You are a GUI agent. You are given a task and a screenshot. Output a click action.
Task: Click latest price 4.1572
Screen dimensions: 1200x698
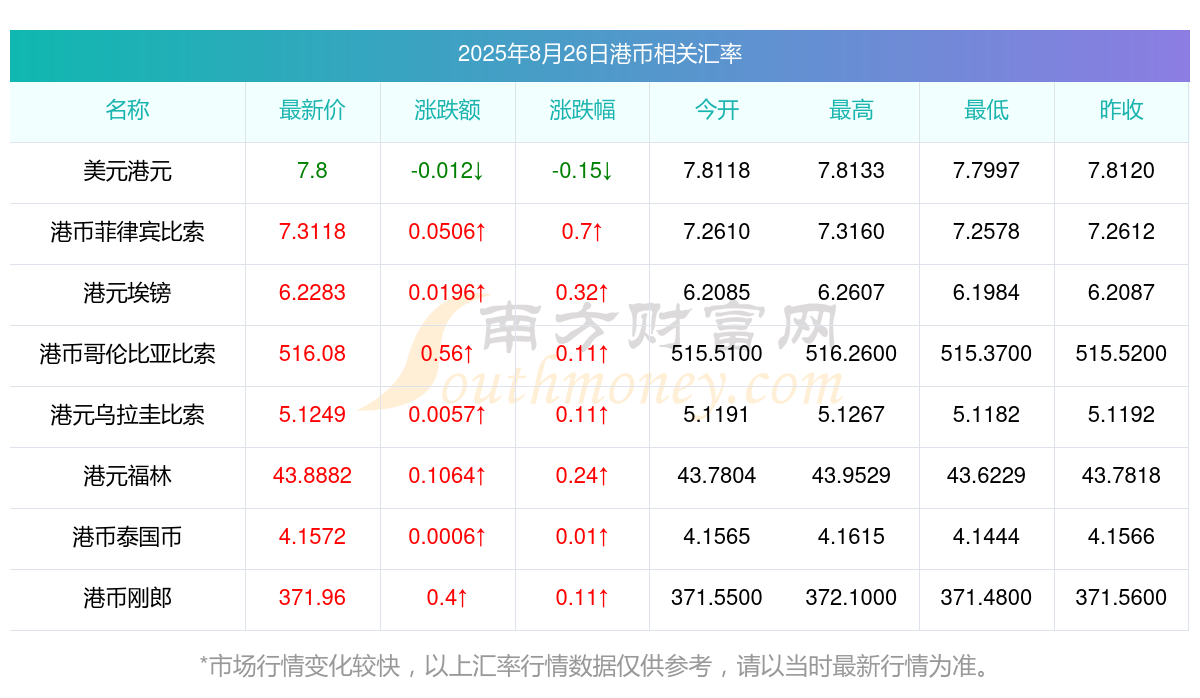(313, 537)
